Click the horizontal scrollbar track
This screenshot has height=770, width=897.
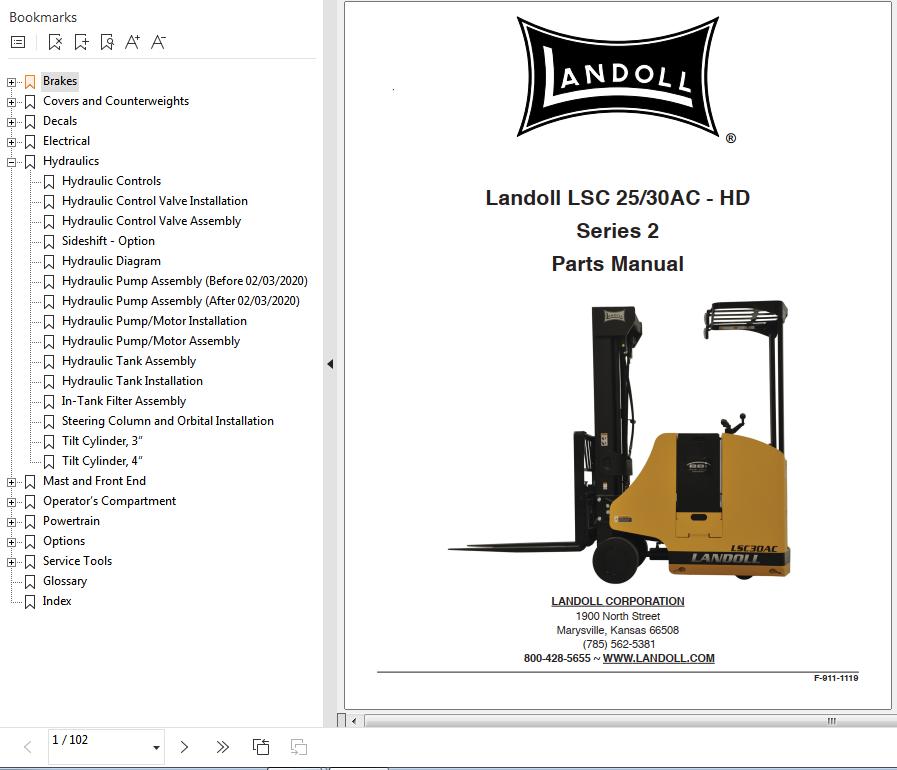(x=628, y=721)
